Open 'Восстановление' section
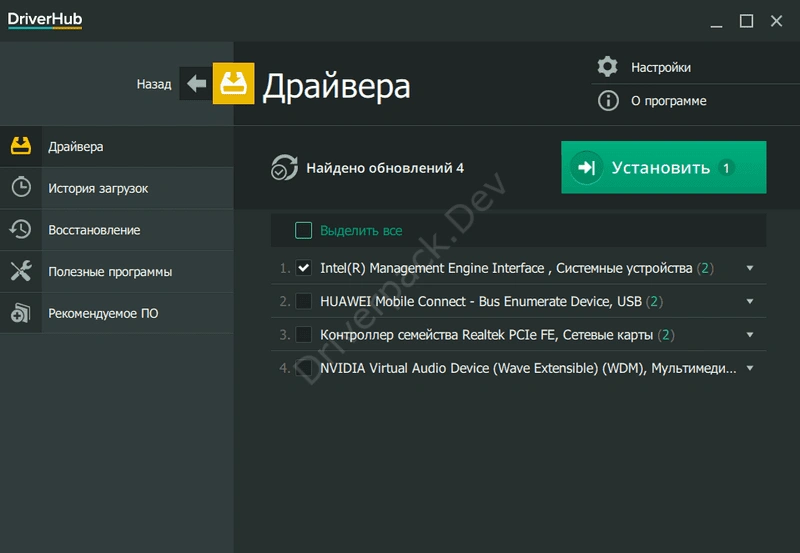Image resolution: width=800 pixels, height=553 pixels. coord(117,230)
